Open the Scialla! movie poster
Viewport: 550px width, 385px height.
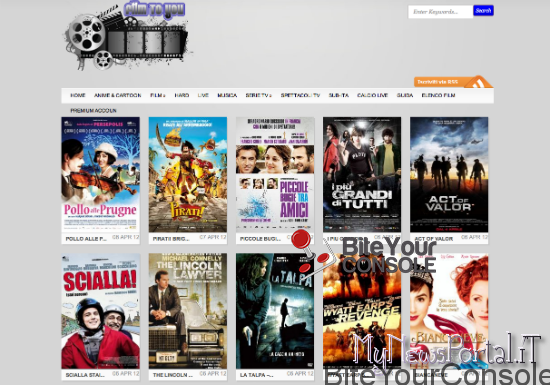[101, 311]
